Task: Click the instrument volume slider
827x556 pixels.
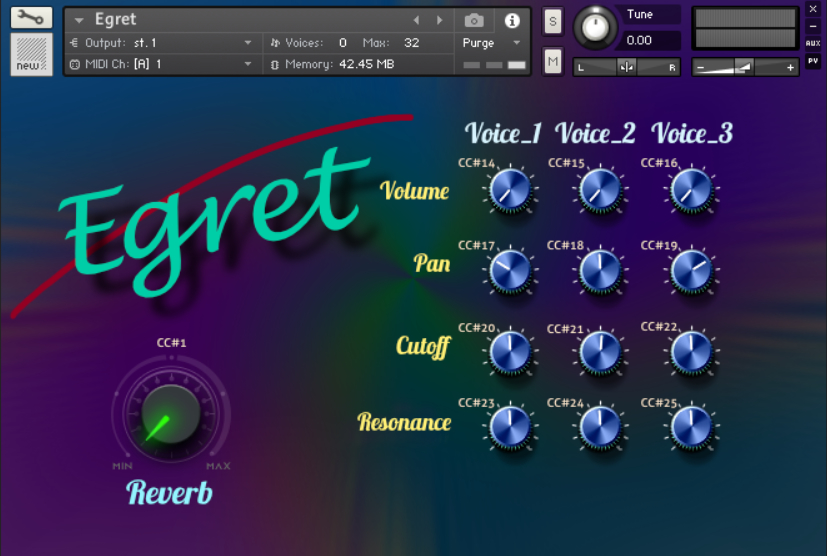Action: click(x=745, y=68)
